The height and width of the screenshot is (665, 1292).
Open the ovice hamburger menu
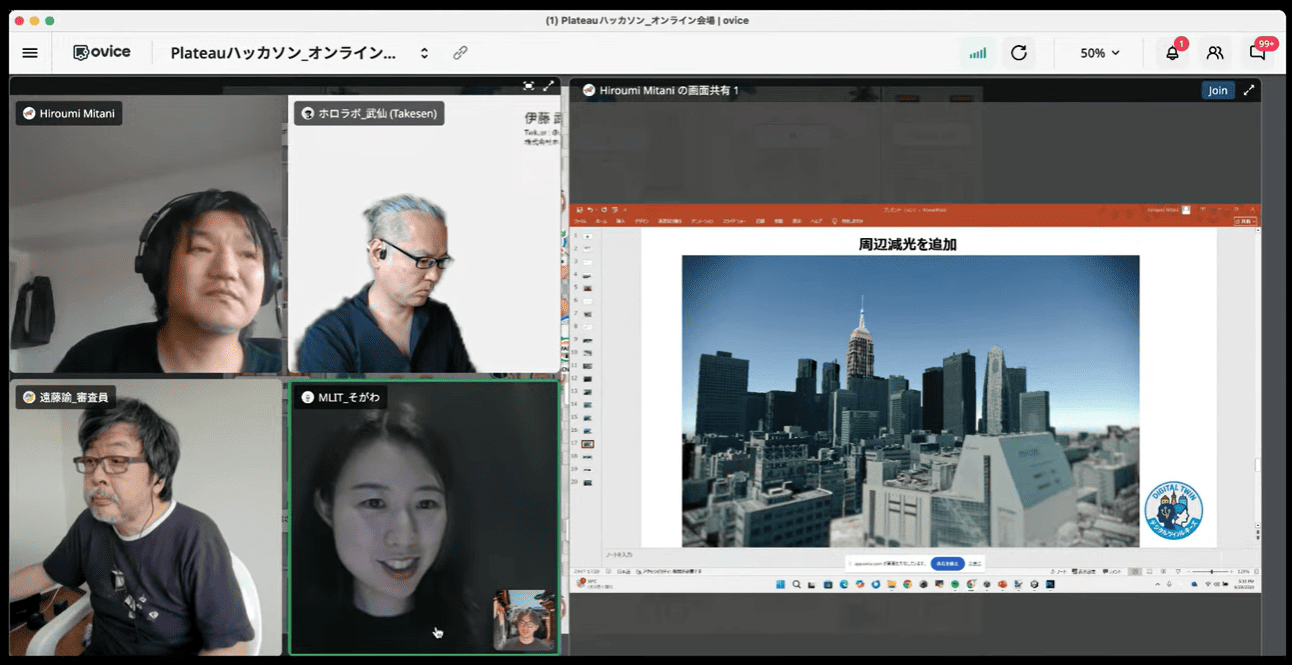30,53
